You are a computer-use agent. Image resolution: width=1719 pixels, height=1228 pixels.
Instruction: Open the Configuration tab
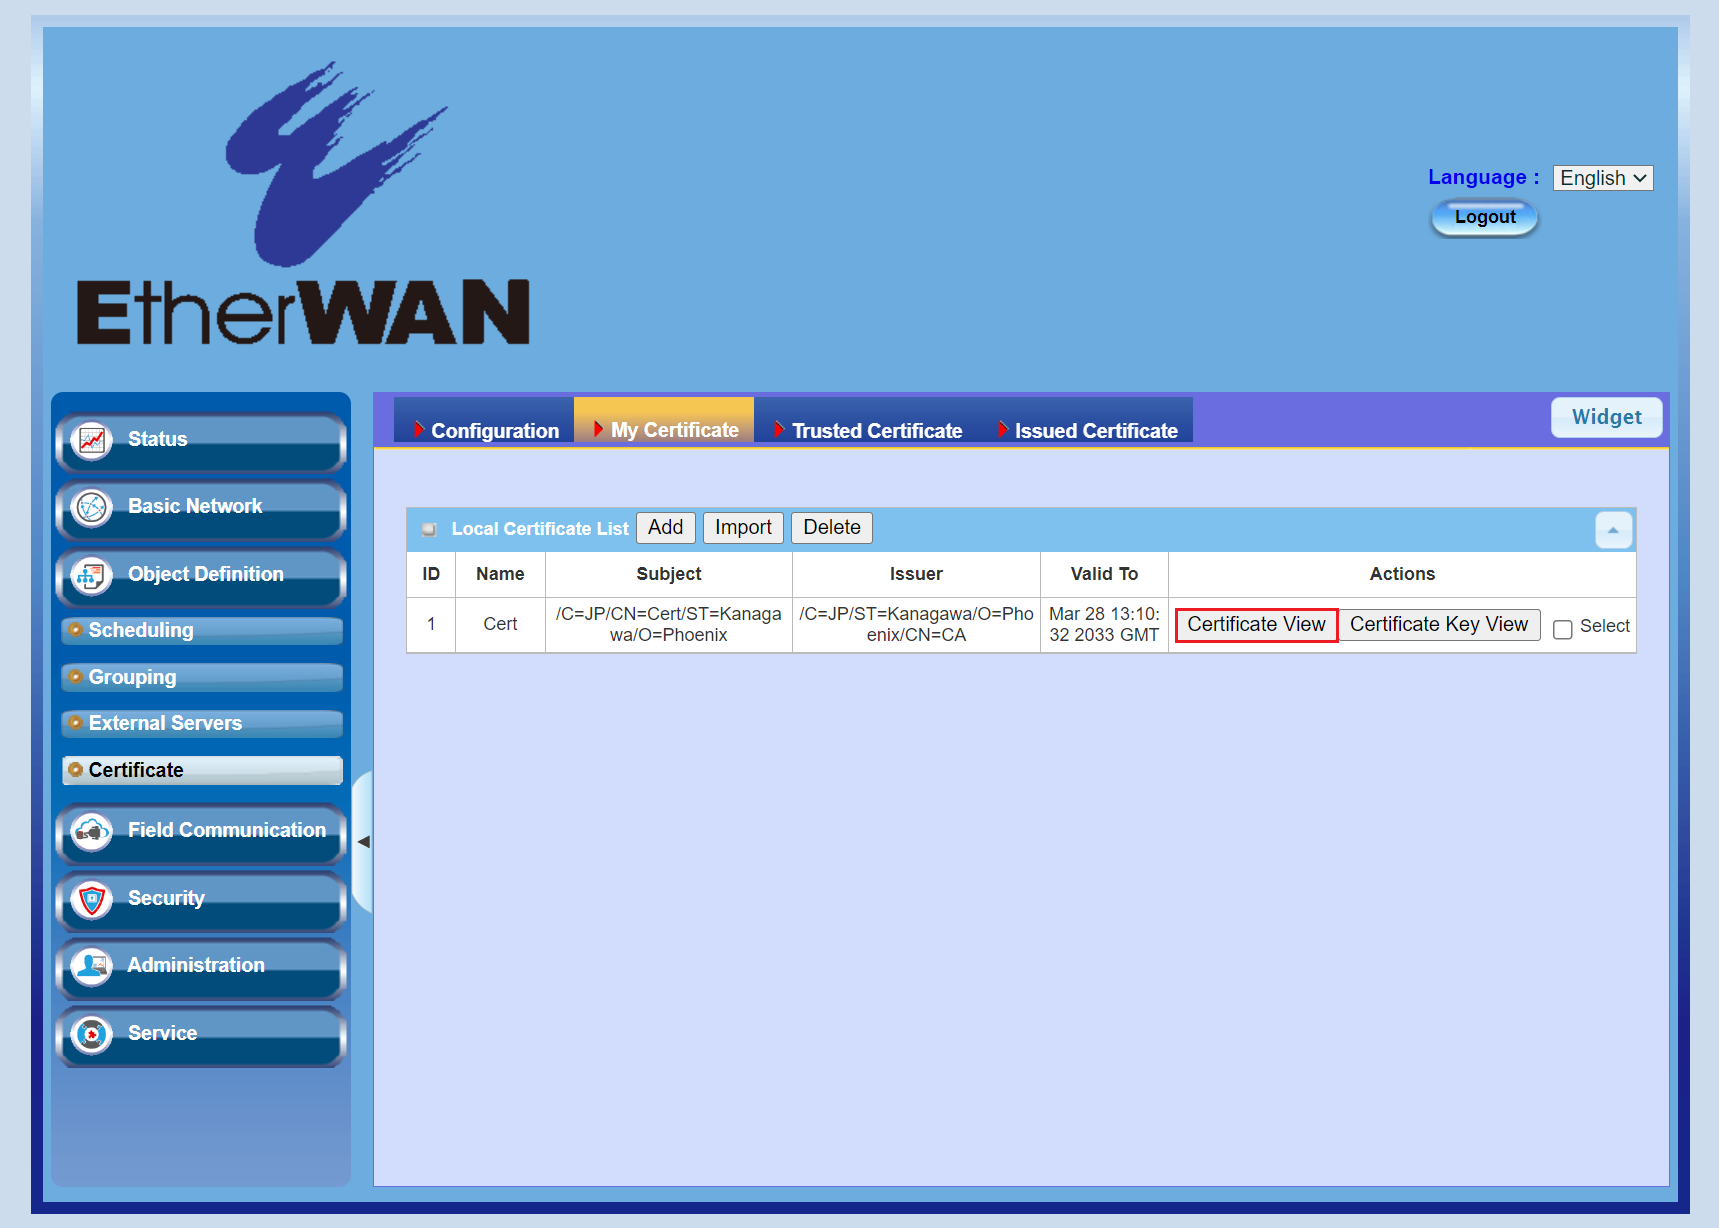point(484,430)
